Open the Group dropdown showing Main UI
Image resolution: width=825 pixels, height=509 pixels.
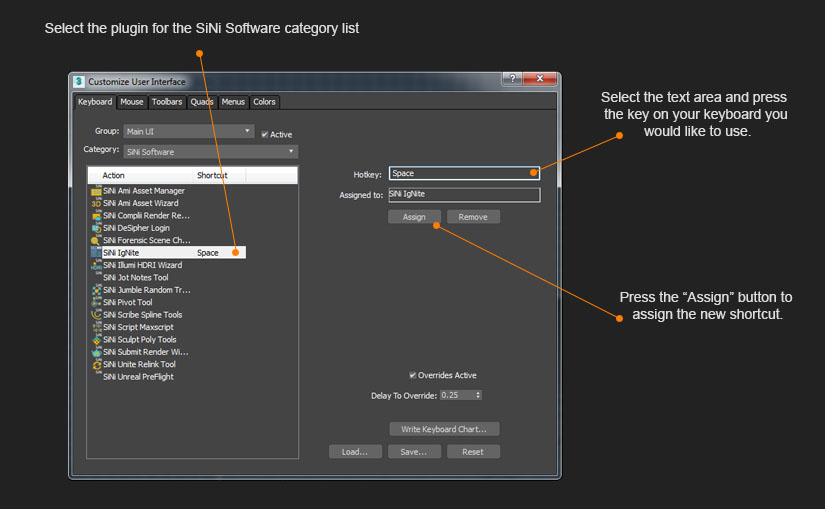[188, 131]
